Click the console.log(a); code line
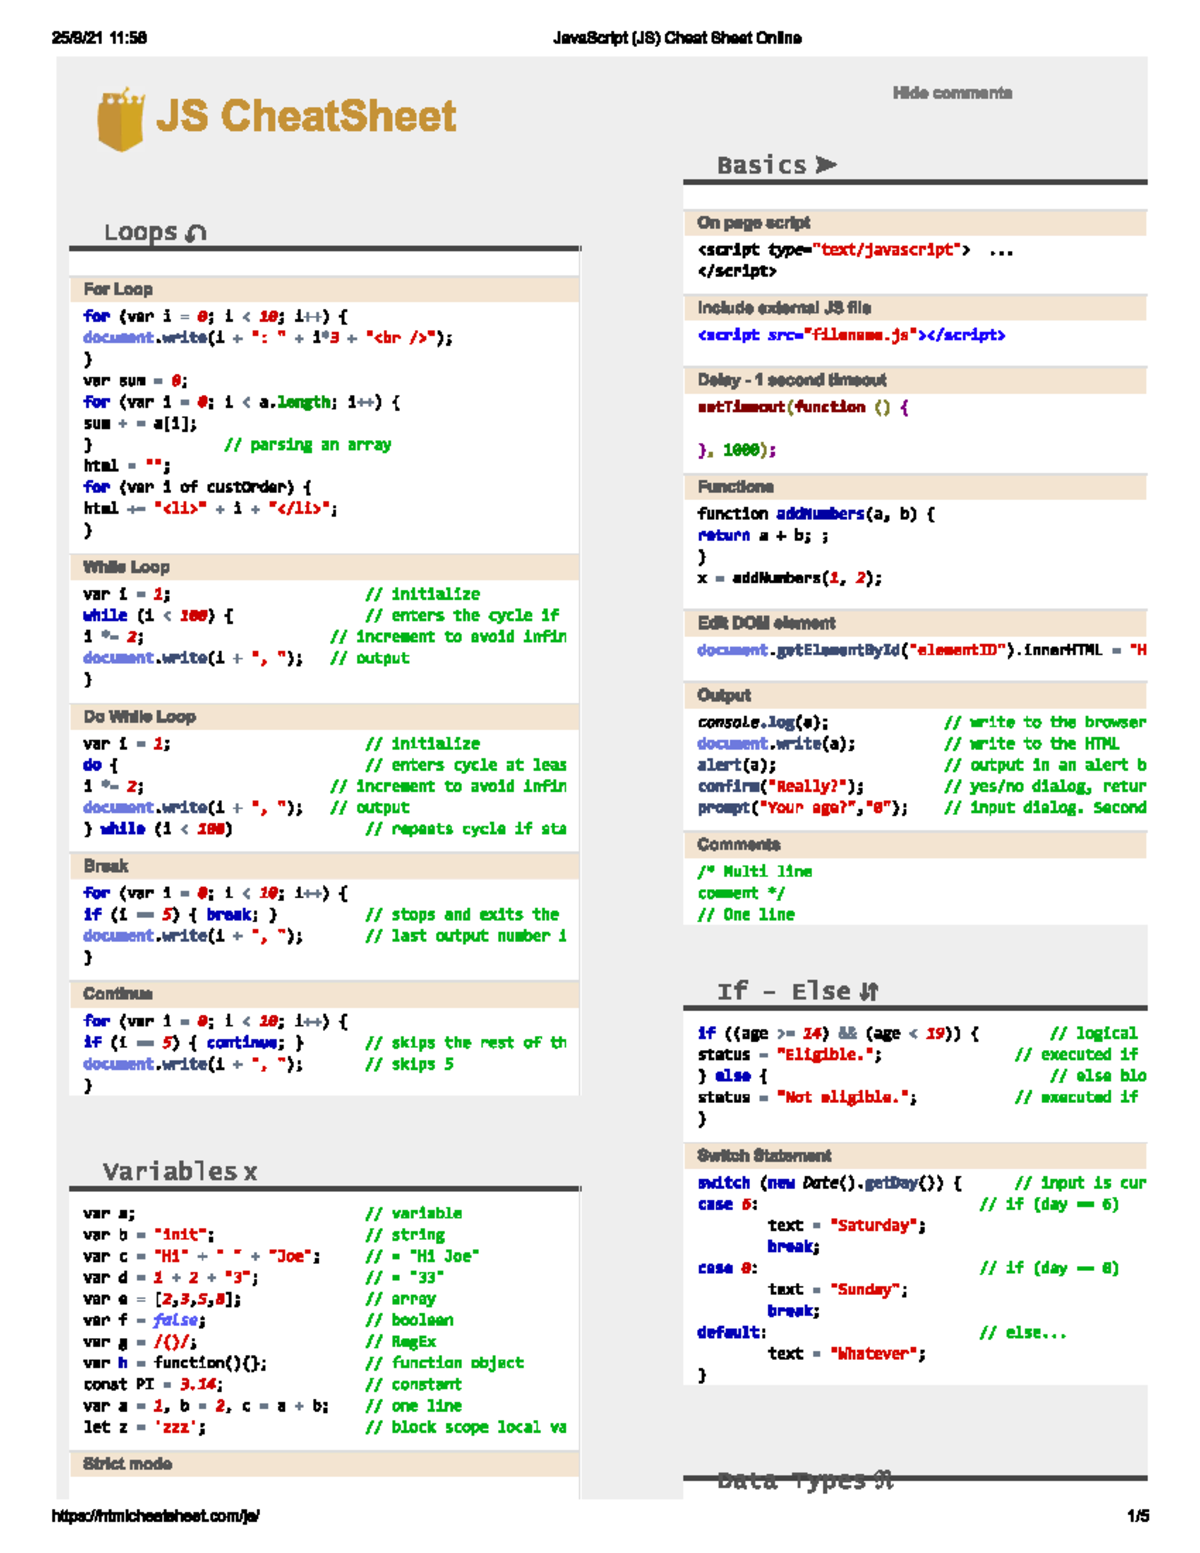Viewport: 1200px width, 1553px height. [x=763, y=722]
